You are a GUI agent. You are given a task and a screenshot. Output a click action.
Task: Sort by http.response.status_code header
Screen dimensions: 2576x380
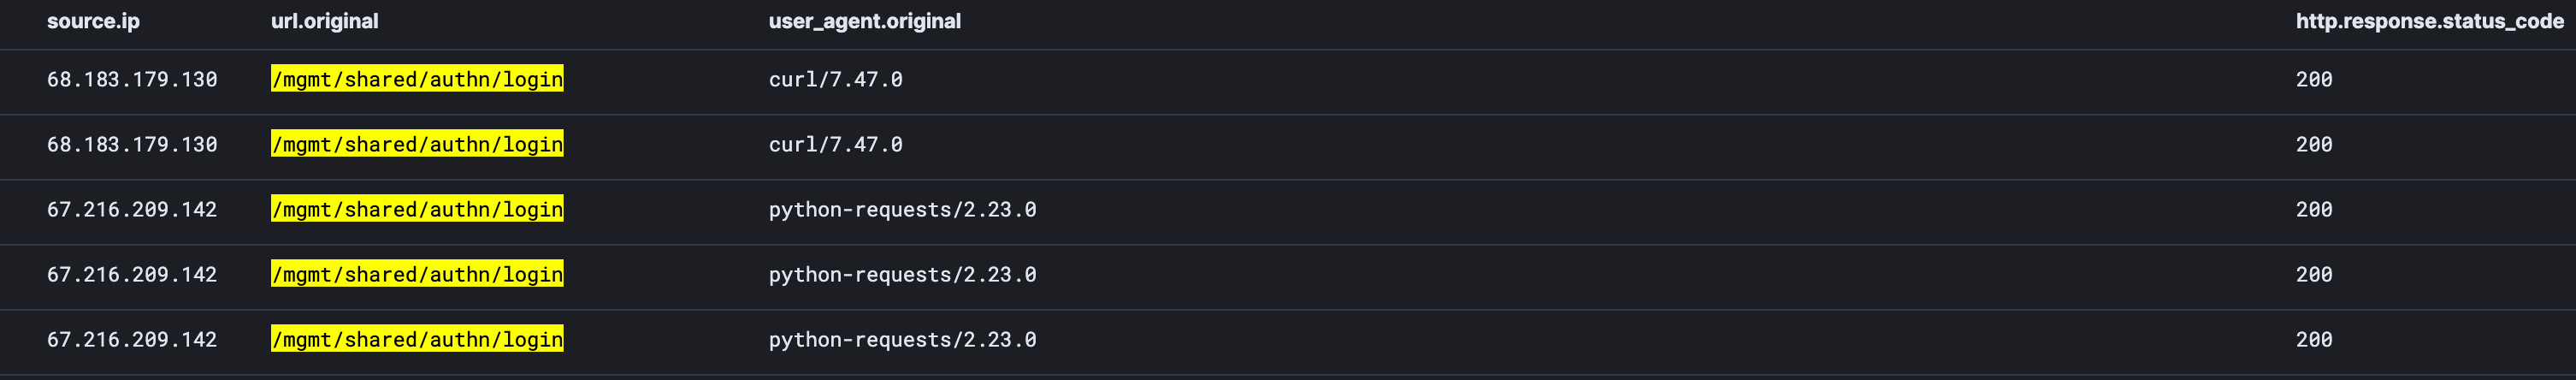[2429, 21]
